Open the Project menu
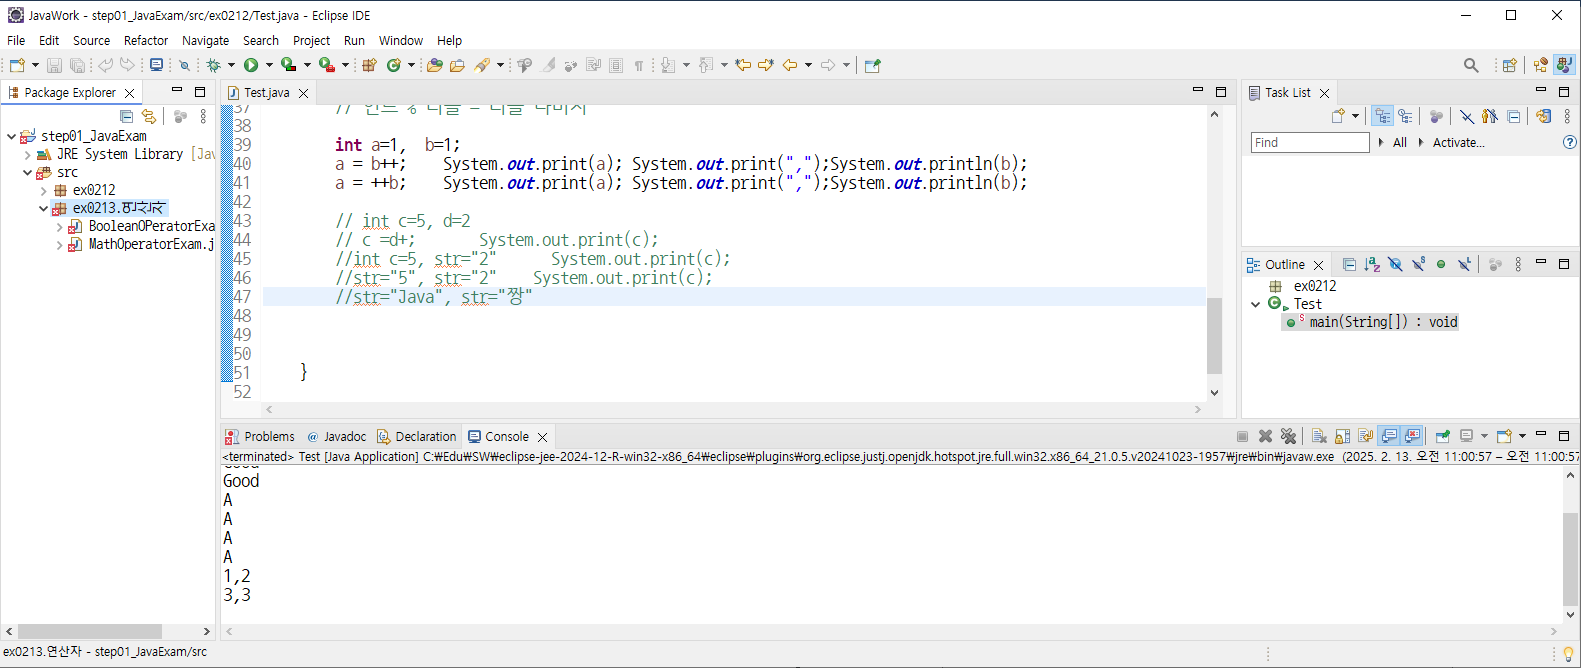The width and height of the screenshot is (1581, 668). coord(311,40)
